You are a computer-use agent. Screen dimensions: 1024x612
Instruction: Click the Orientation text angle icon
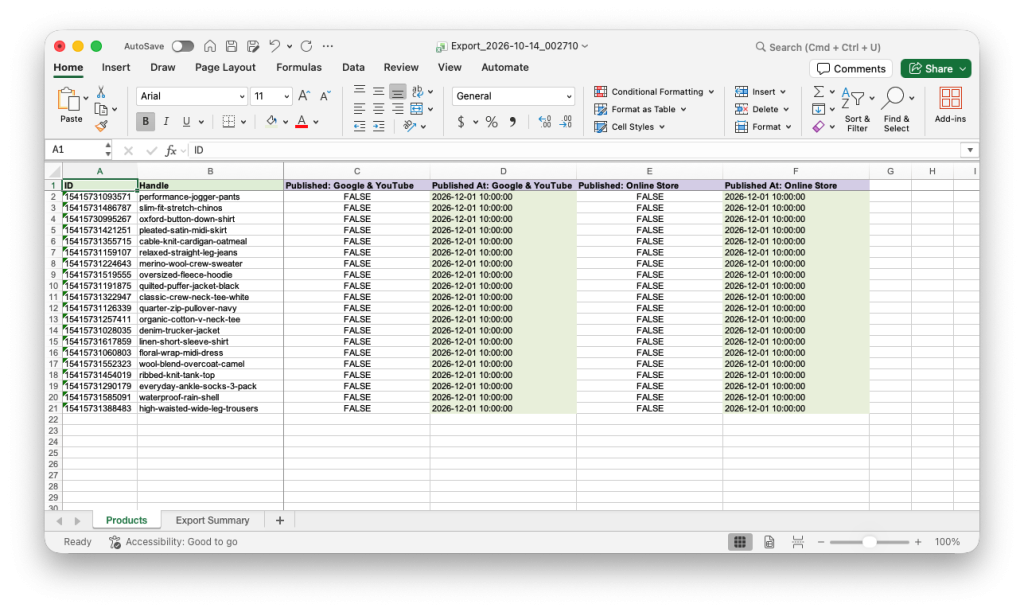[x=409, y=126]
